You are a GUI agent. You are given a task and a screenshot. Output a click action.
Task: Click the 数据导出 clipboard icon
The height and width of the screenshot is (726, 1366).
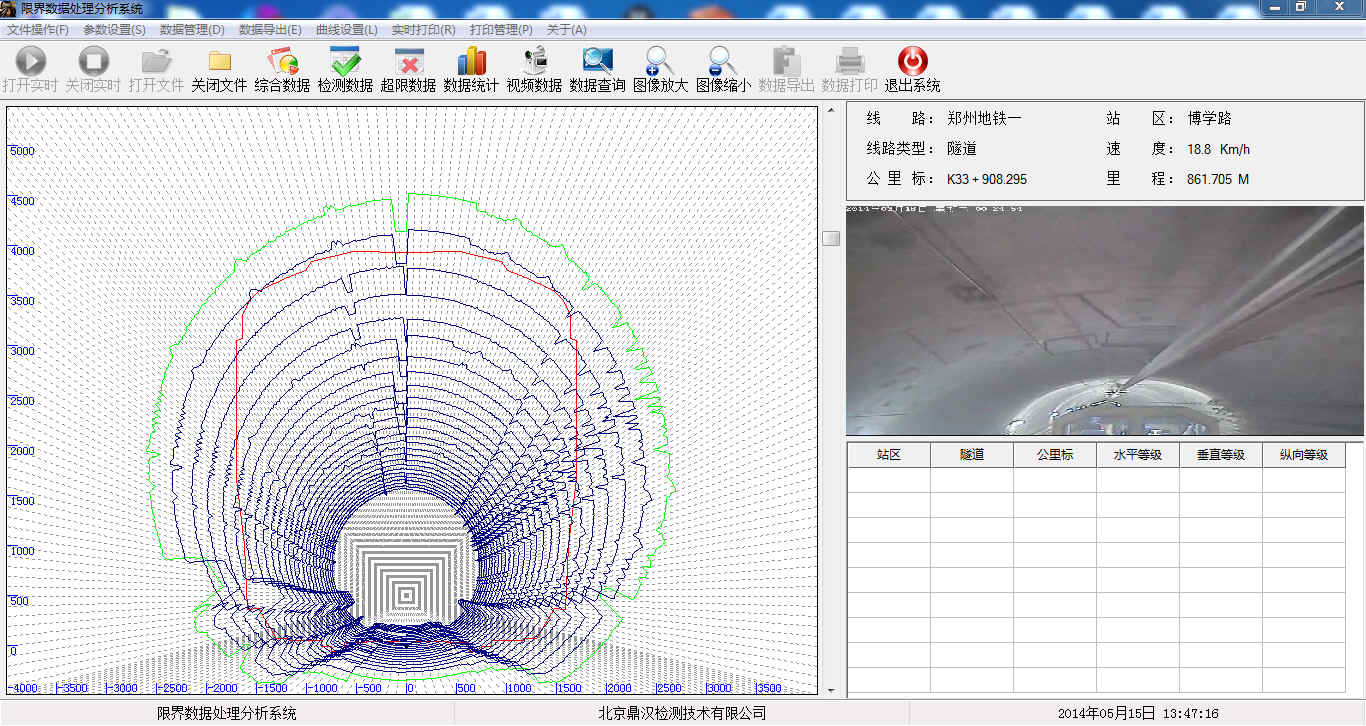pos(786,61)
